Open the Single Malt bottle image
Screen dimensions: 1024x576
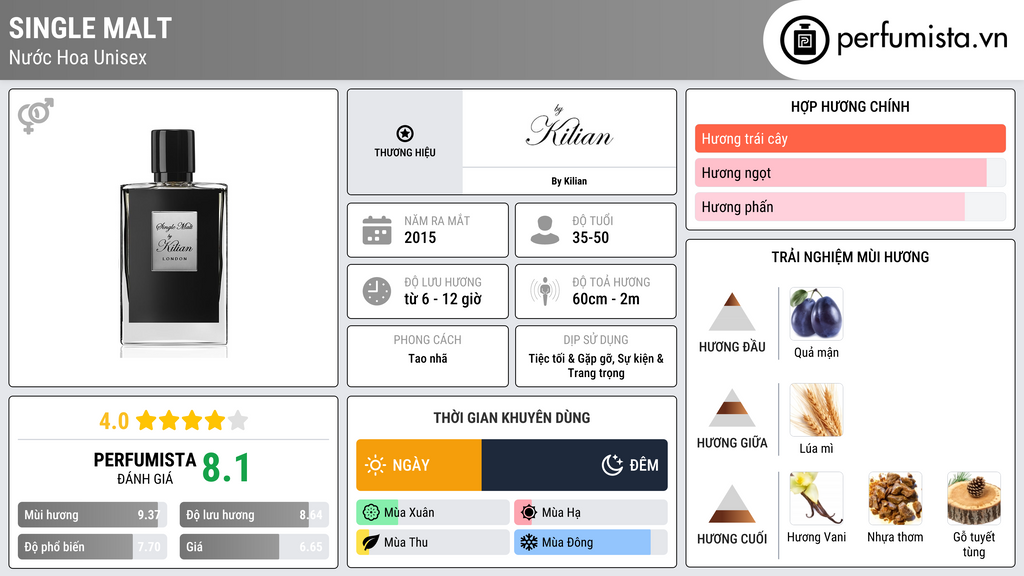pyautogui.click(x=174, y=238)
